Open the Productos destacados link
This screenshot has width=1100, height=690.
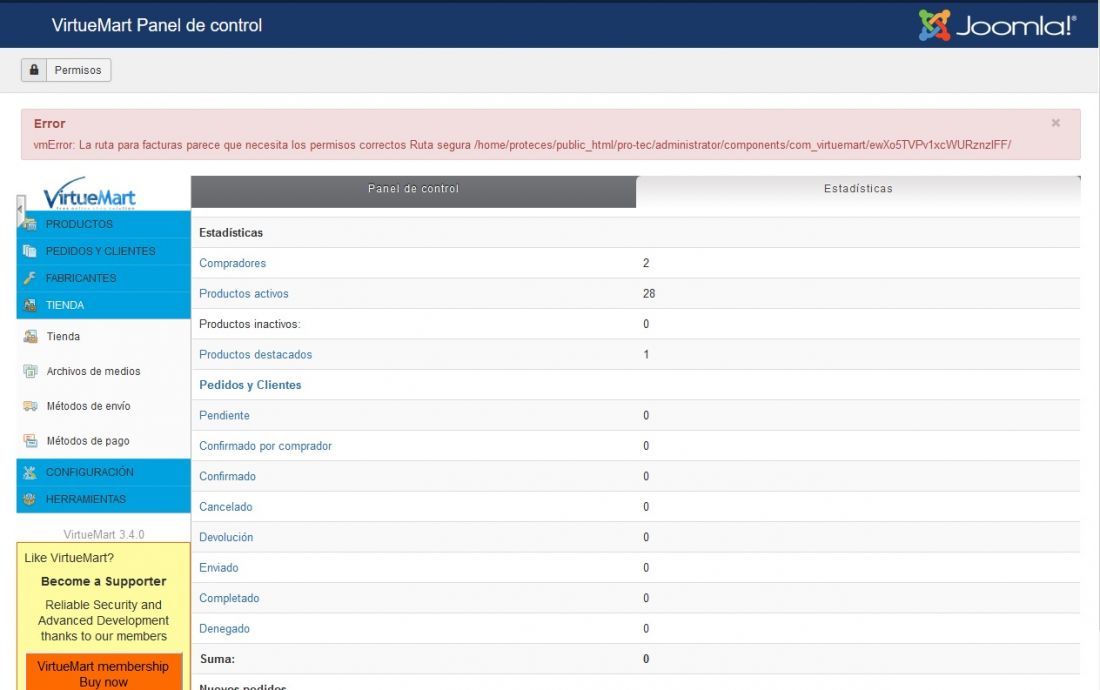pyautogui.click(x=255, y=355)
